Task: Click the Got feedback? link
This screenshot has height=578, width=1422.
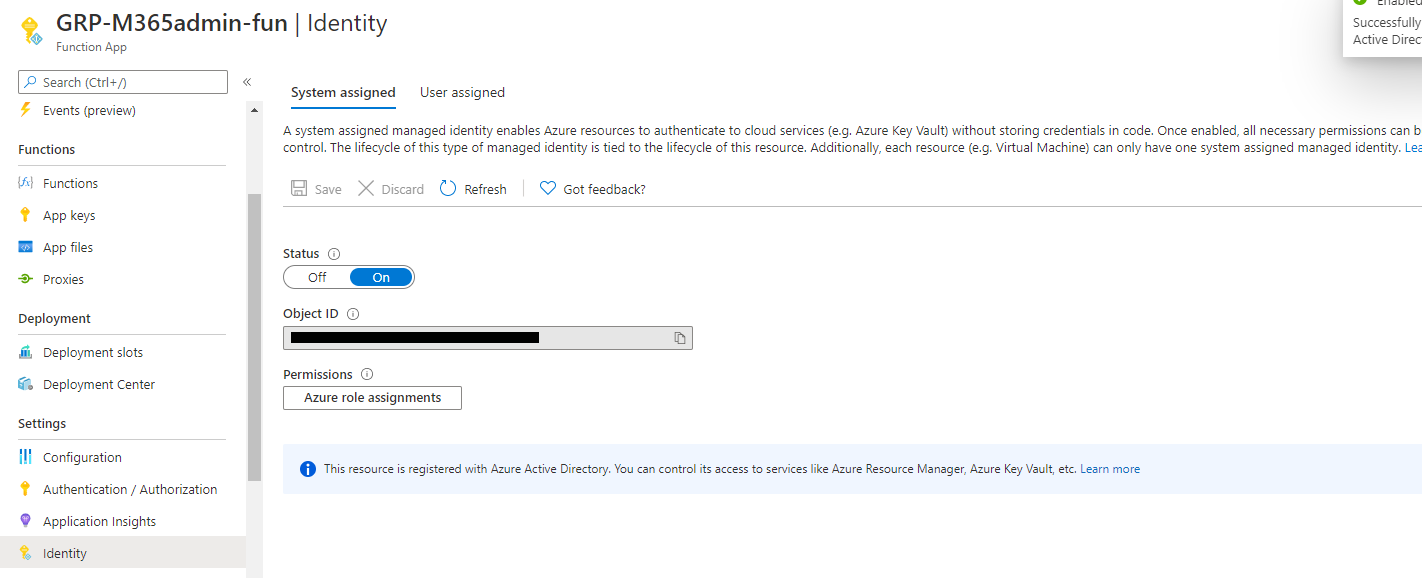Action: 604,189
